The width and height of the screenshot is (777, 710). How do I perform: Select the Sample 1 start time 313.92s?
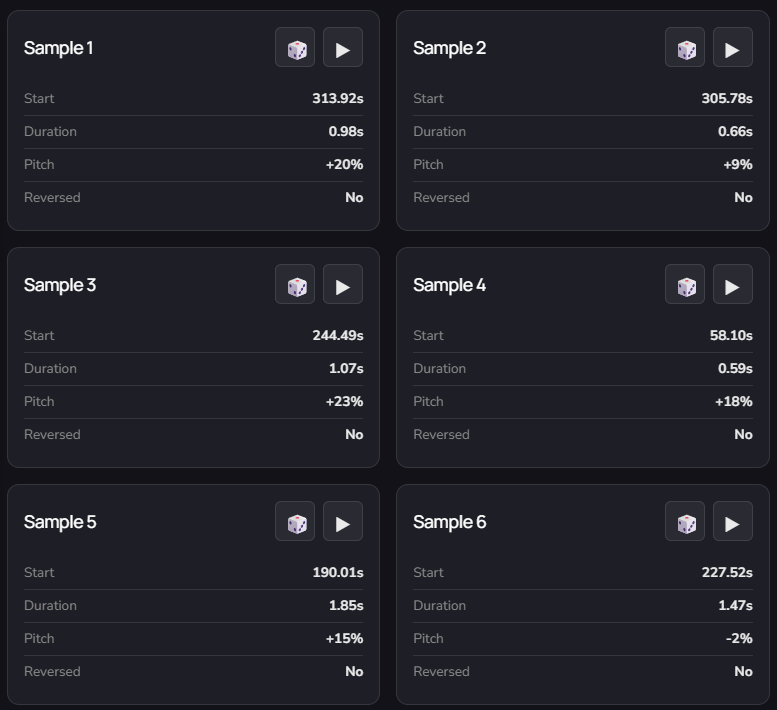tap(337, 98)
